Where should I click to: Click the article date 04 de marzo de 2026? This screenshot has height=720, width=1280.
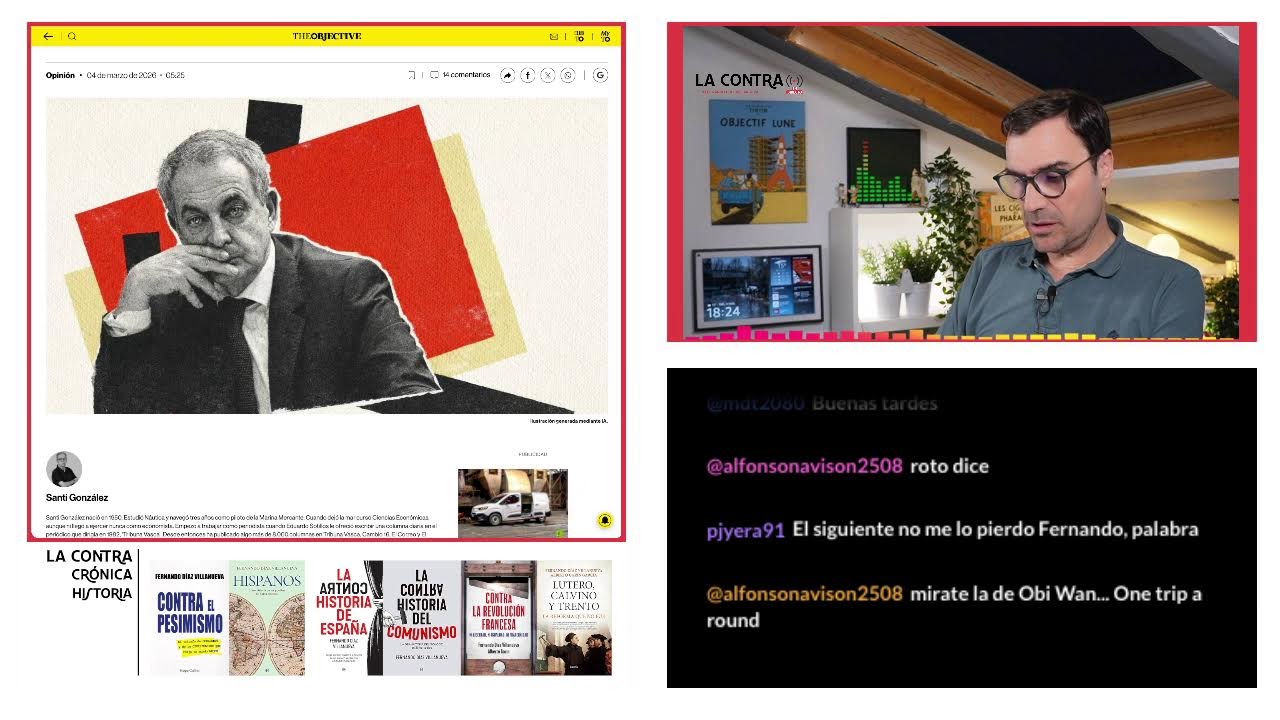point(121,75)
